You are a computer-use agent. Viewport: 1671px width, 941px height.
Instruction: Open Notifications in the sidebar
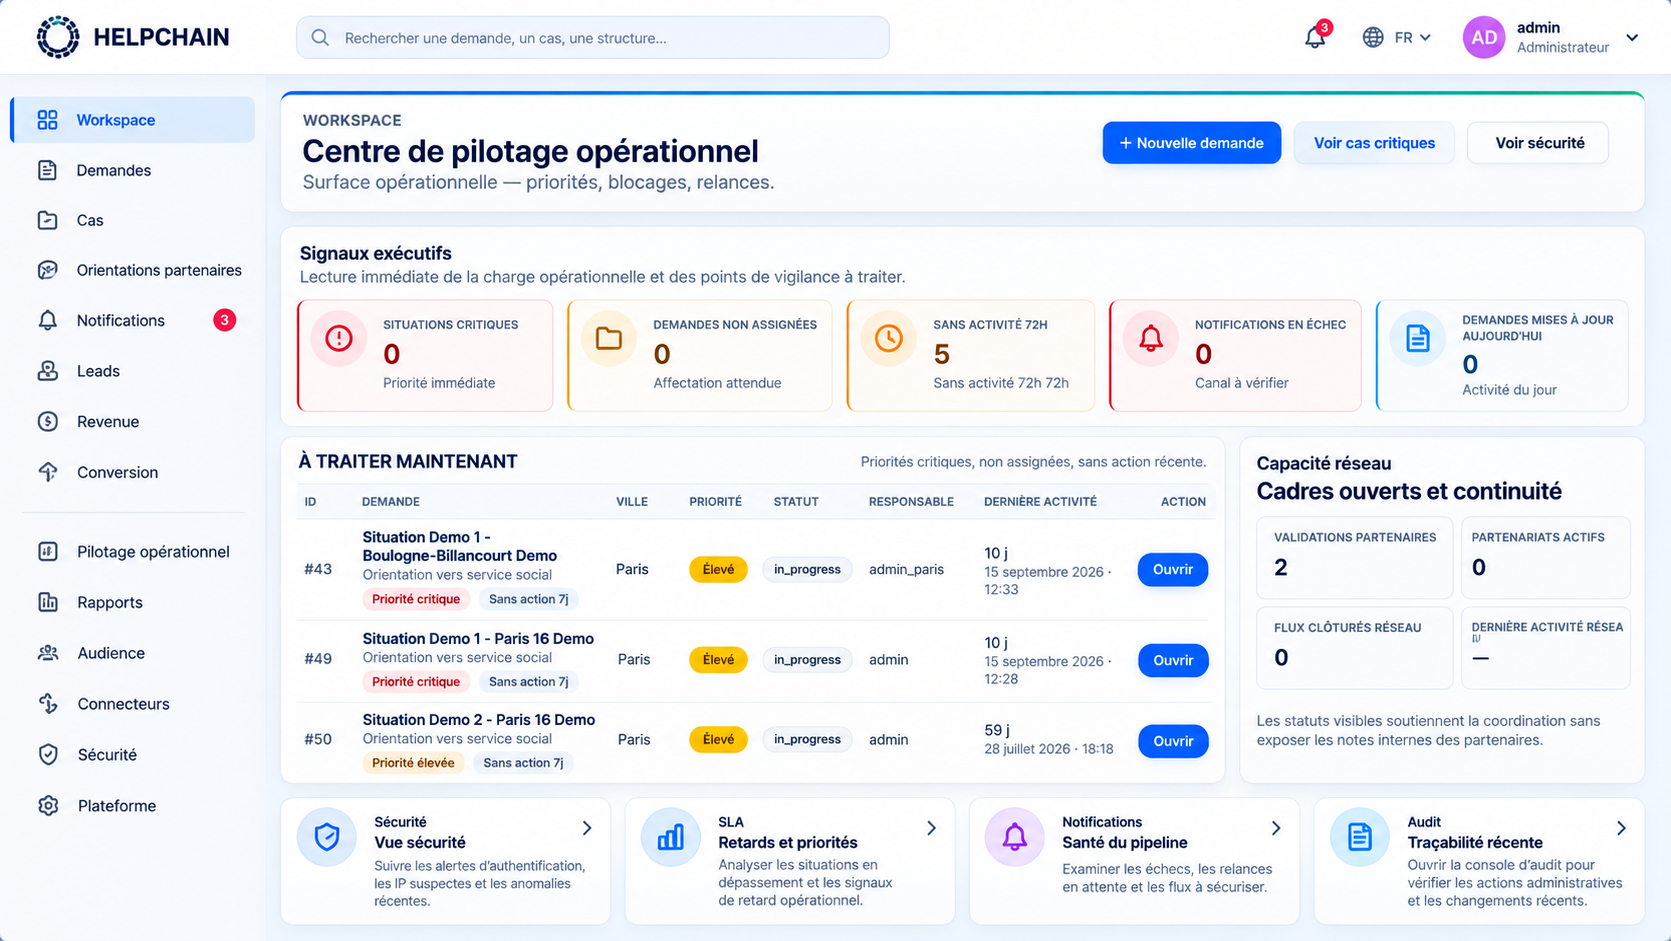pos(132,321)
